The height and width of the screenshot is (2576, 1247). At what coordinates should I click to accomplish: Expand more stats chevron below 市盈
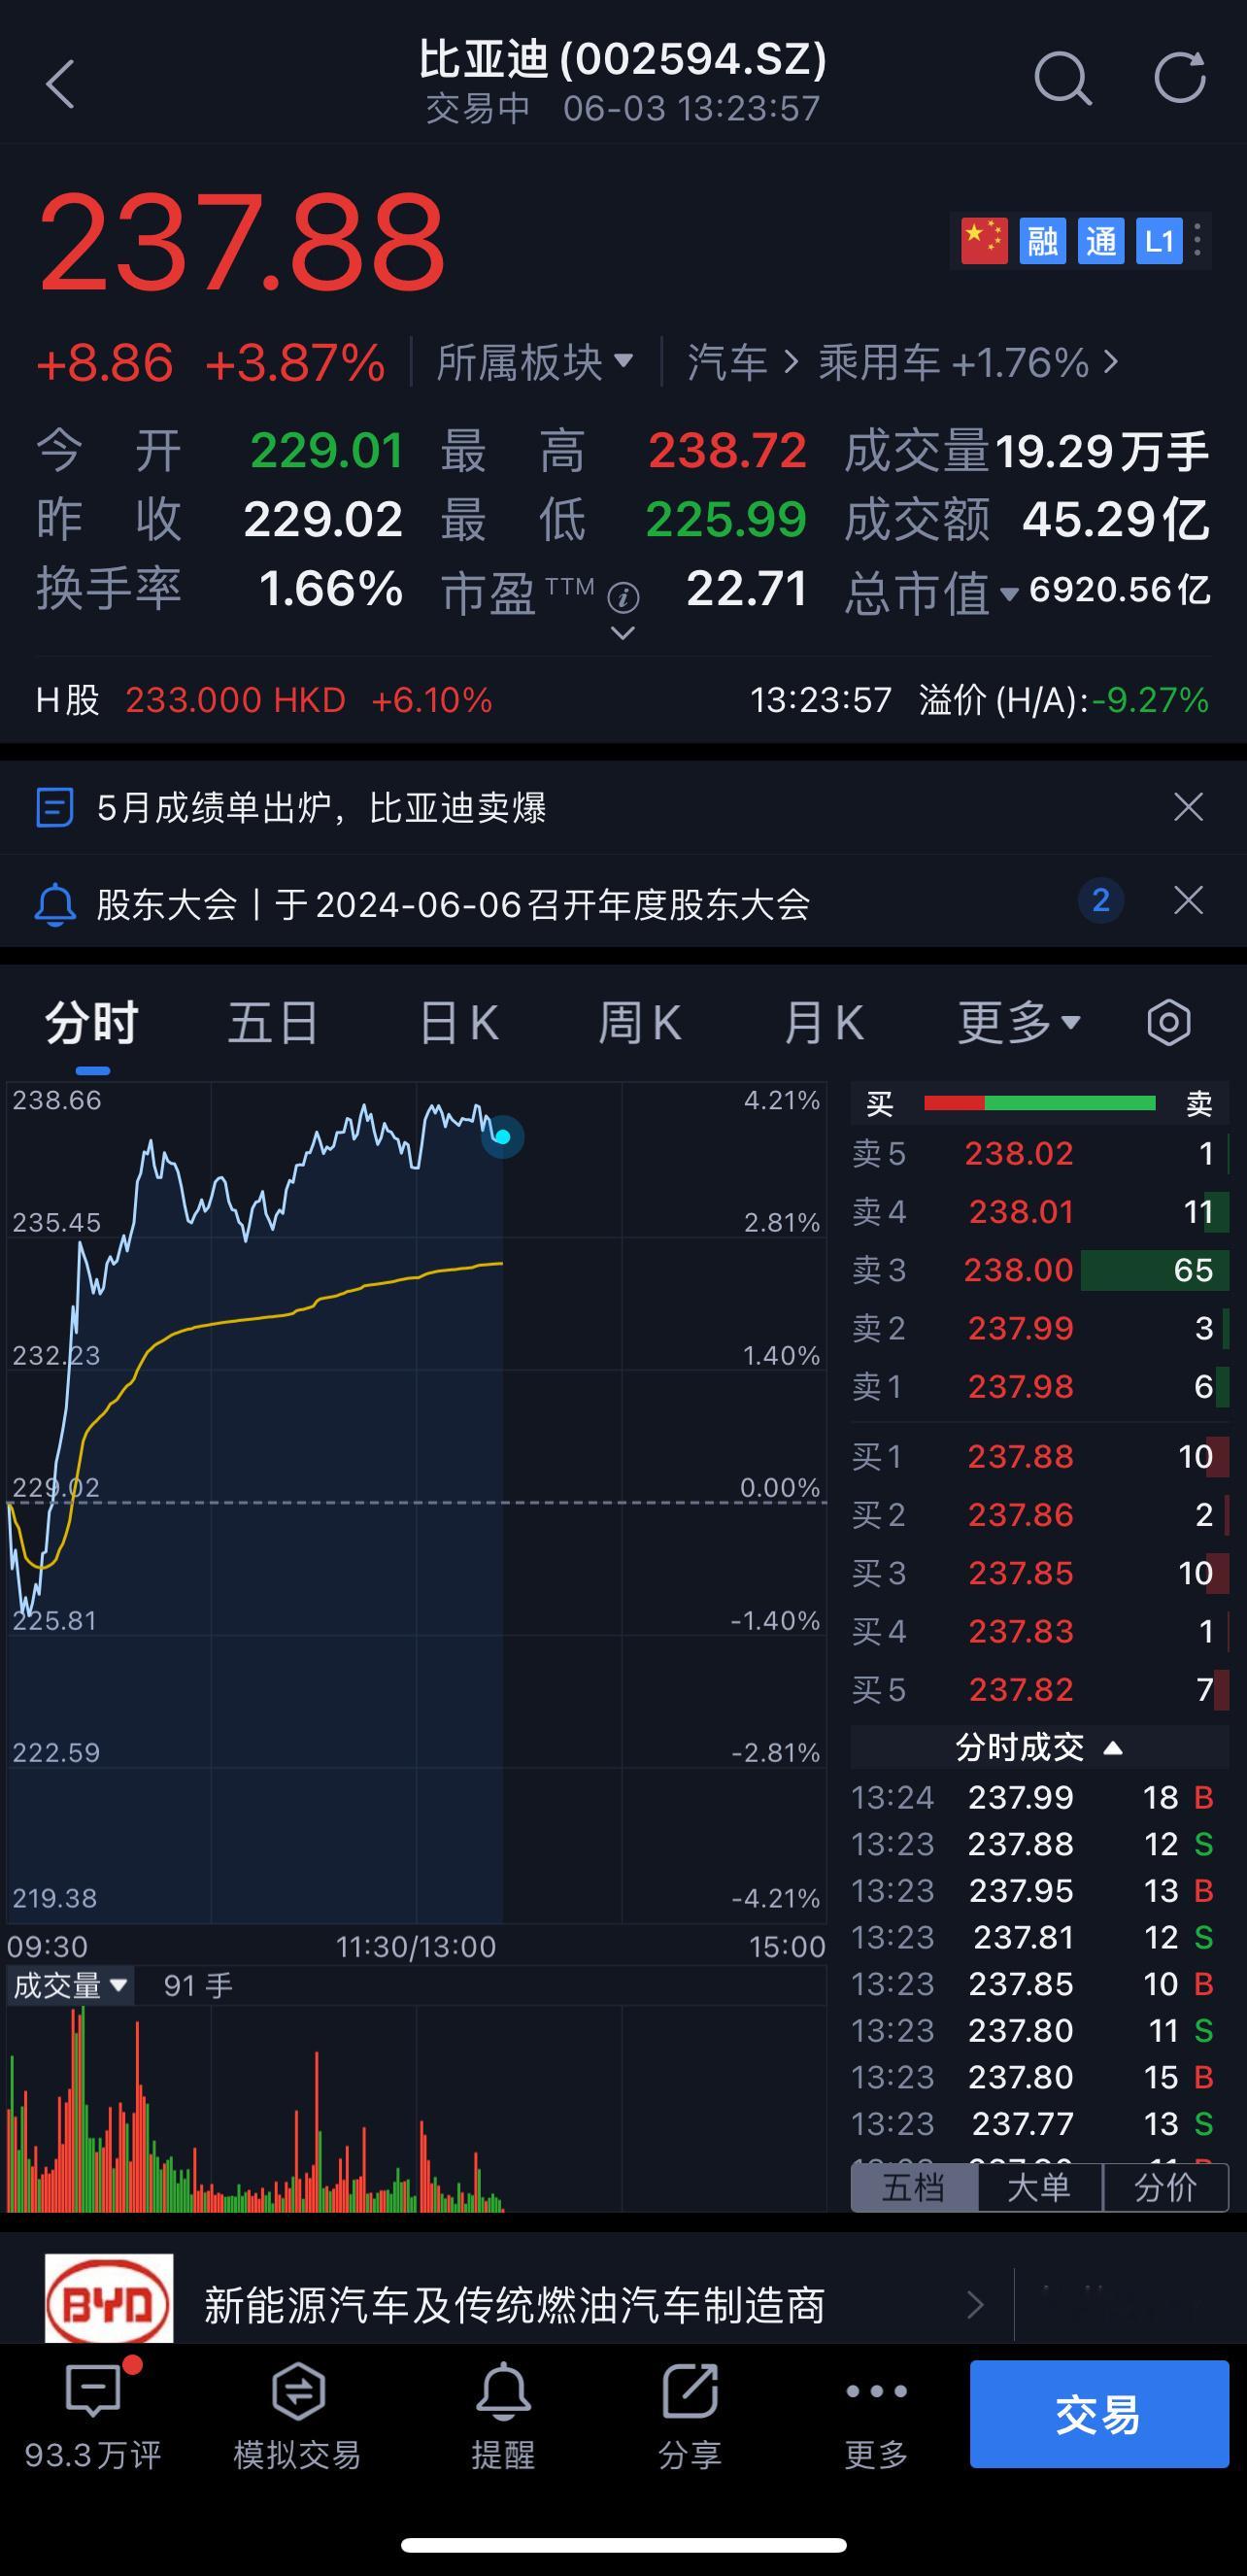tap(622, 633)
